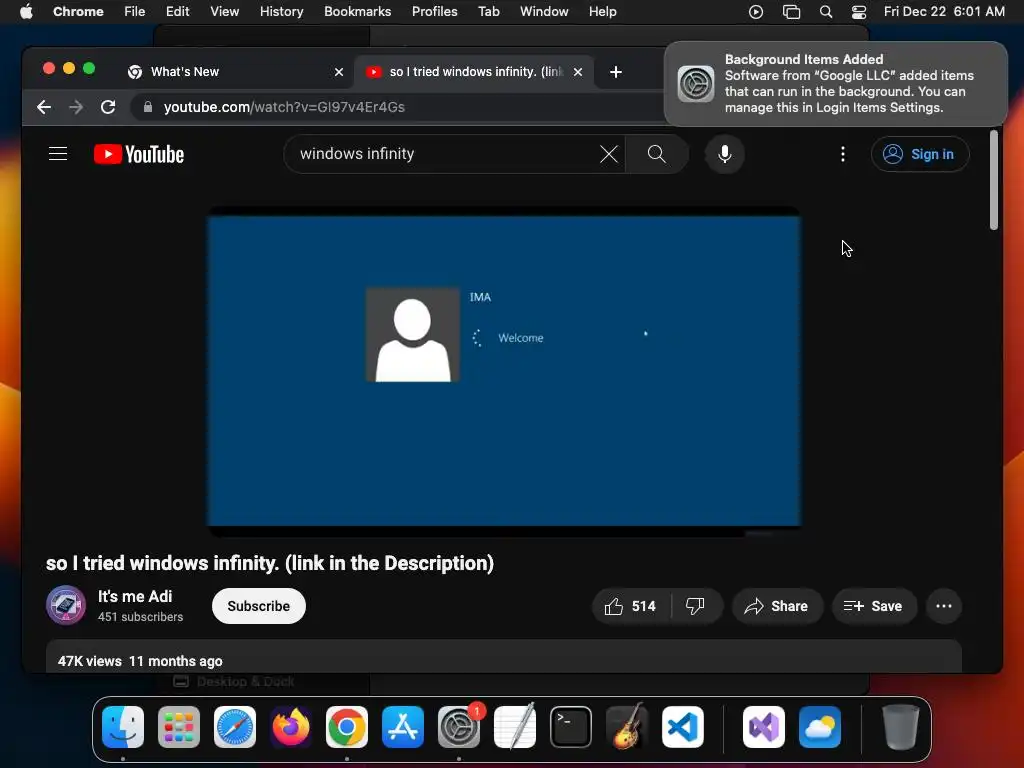Open Visual Studio Code from the Dock

(x=683, y=727)
